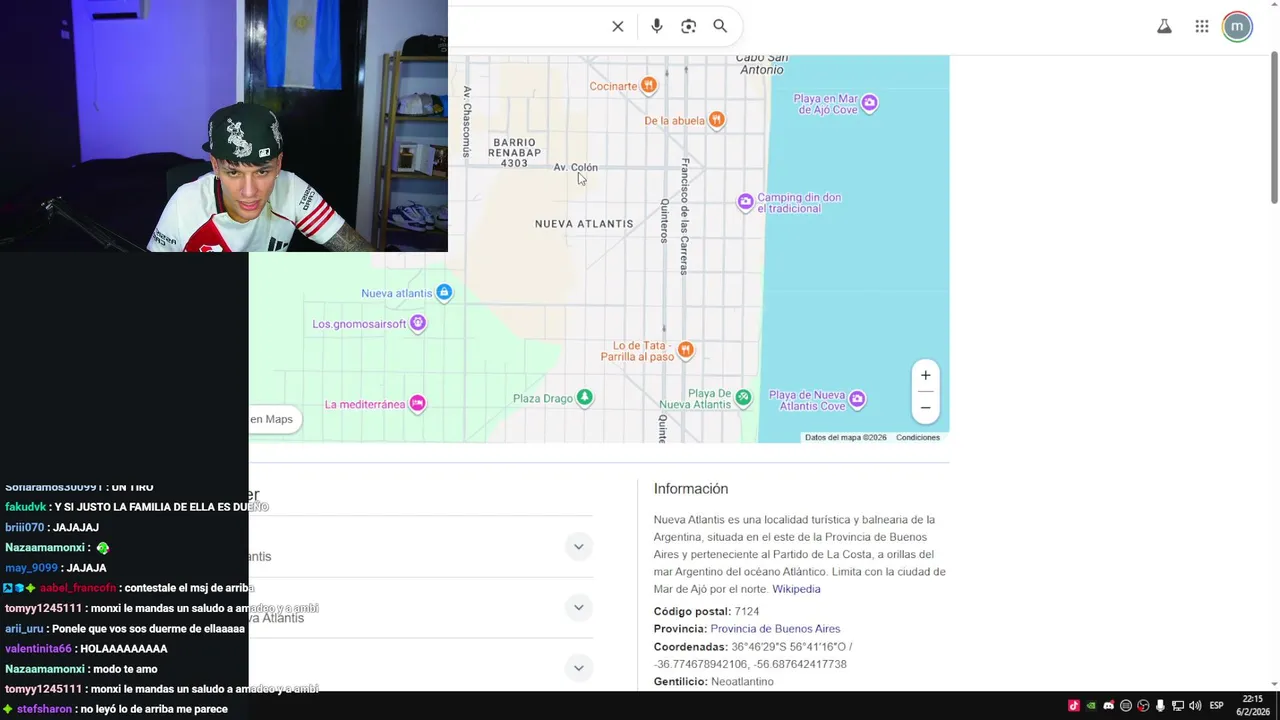Select the Nueva atlantis blue pin

pyautogui.click(x=444, y=293)
